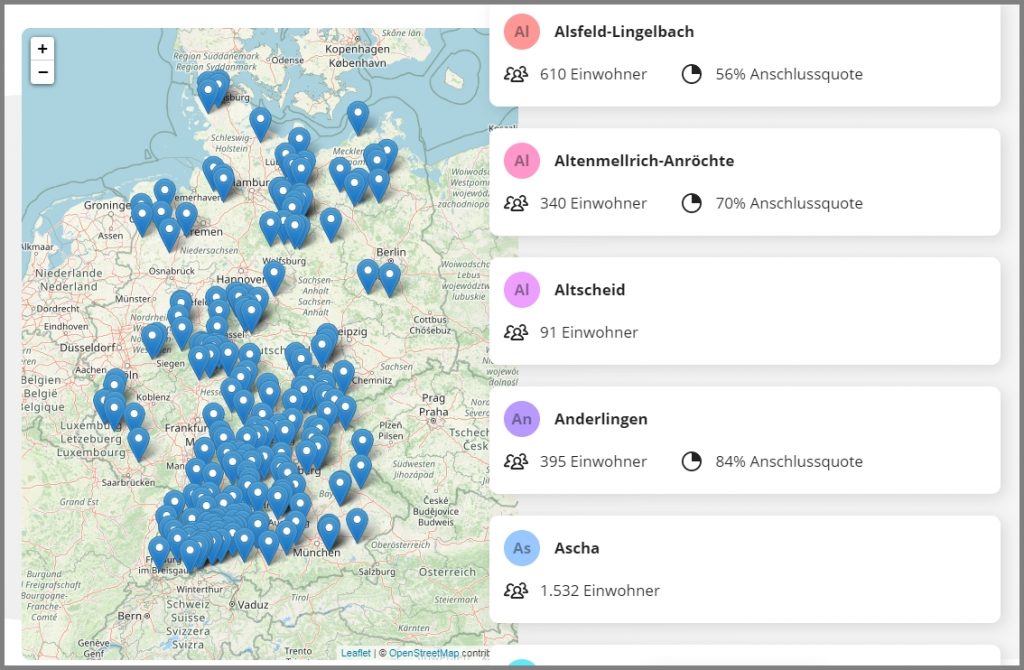The width and height of the screenshot is (1024, 670).
Task: Select the Alsfeld-Lingelbach avatar badge
Action: [x=521, y=31]
